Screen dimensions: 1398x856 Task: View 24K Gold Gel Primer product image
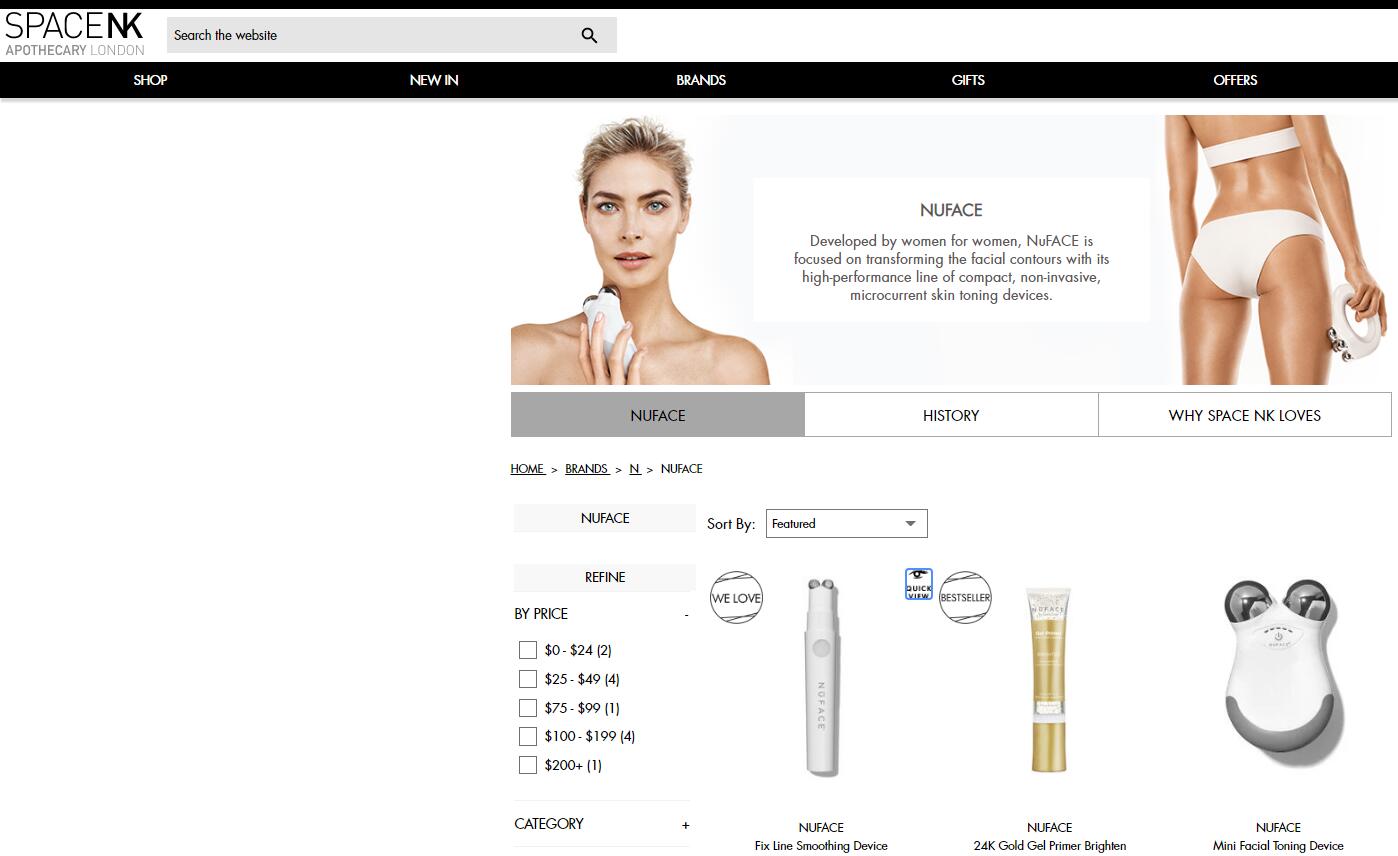coord(1049,680)
